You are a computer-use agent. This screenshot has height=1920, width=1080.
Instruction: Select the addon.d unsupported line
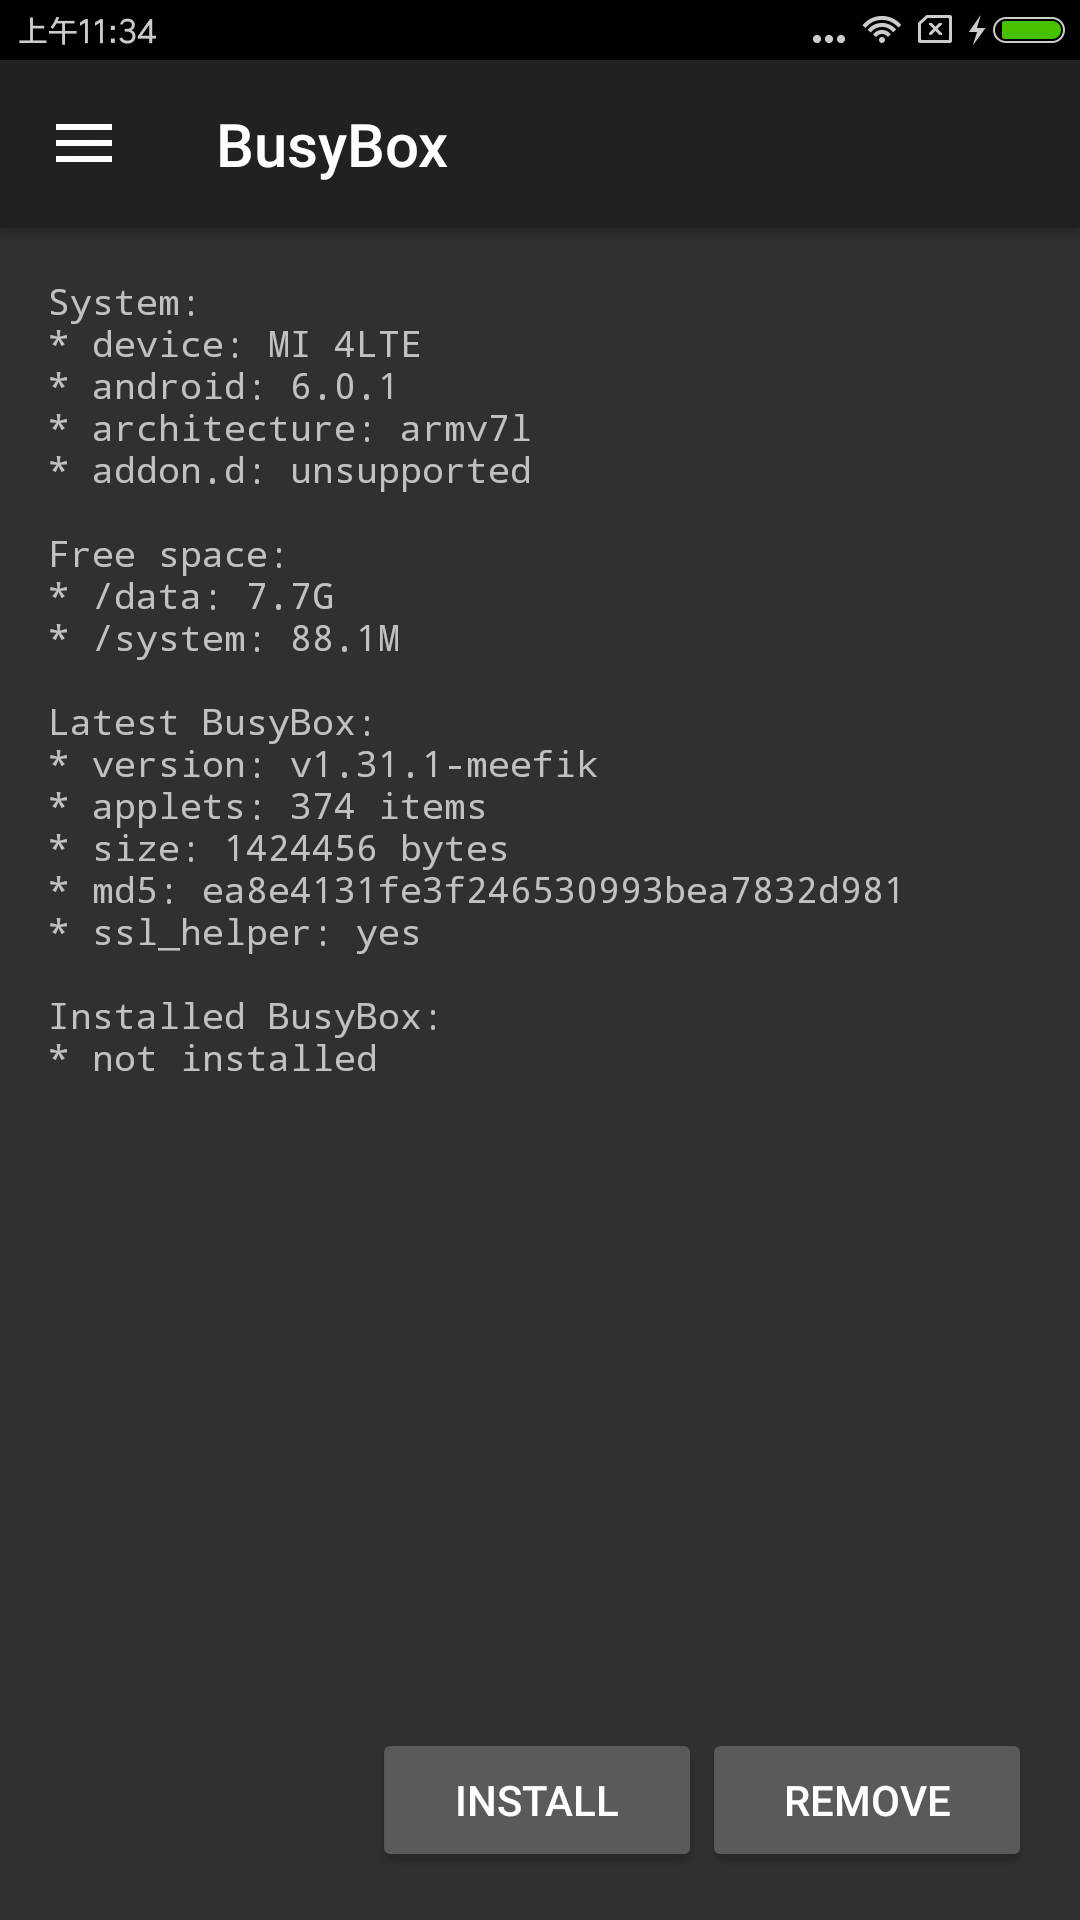pyautogui.click(x=290, y=470)
